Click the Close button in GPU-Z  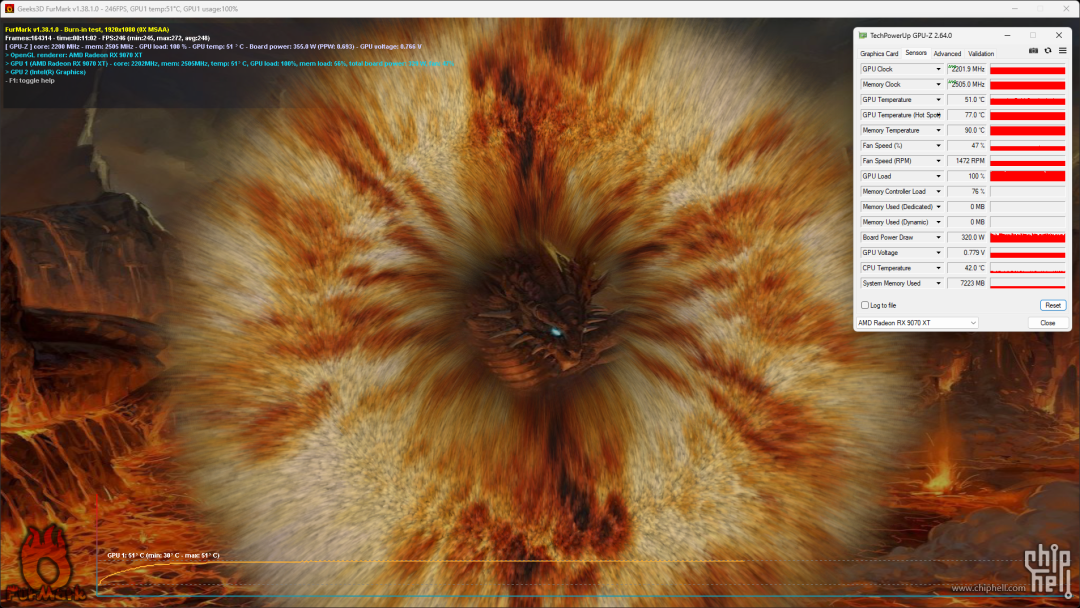tap(1048, 323)
